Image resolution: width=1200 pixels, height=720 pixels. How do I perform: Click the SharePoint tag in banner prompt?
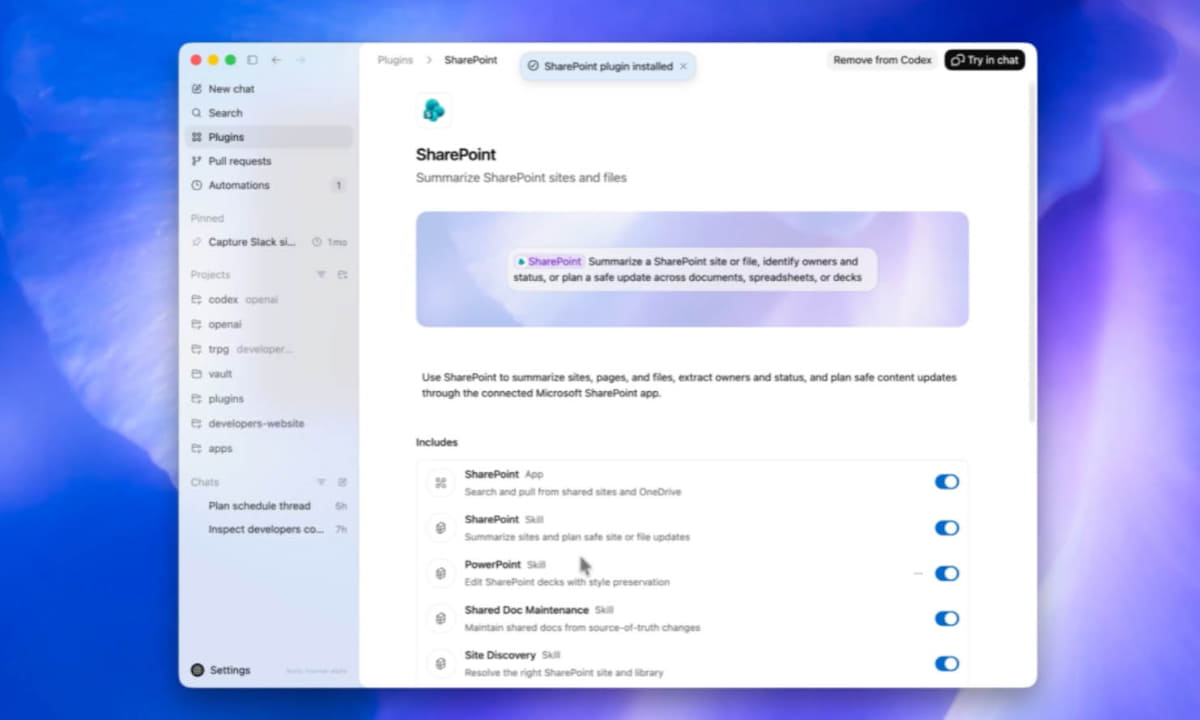[549, 261]
